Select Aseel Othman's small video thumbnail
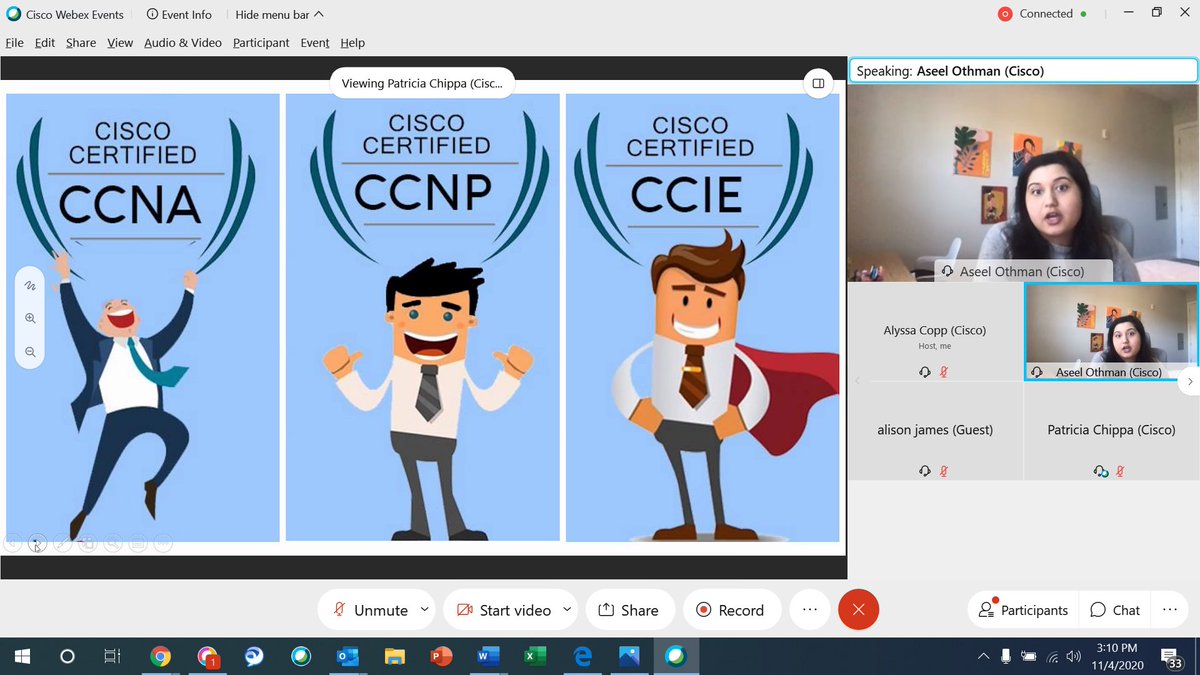Image resolution: width=1200 pixels, height=675 pixels. (x=1110, y=331)
